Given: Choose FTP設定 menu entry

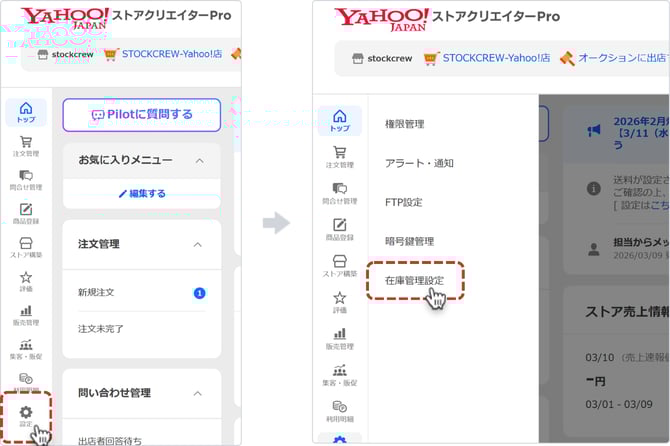Looking at the screenshot, I should click(404, 202).
